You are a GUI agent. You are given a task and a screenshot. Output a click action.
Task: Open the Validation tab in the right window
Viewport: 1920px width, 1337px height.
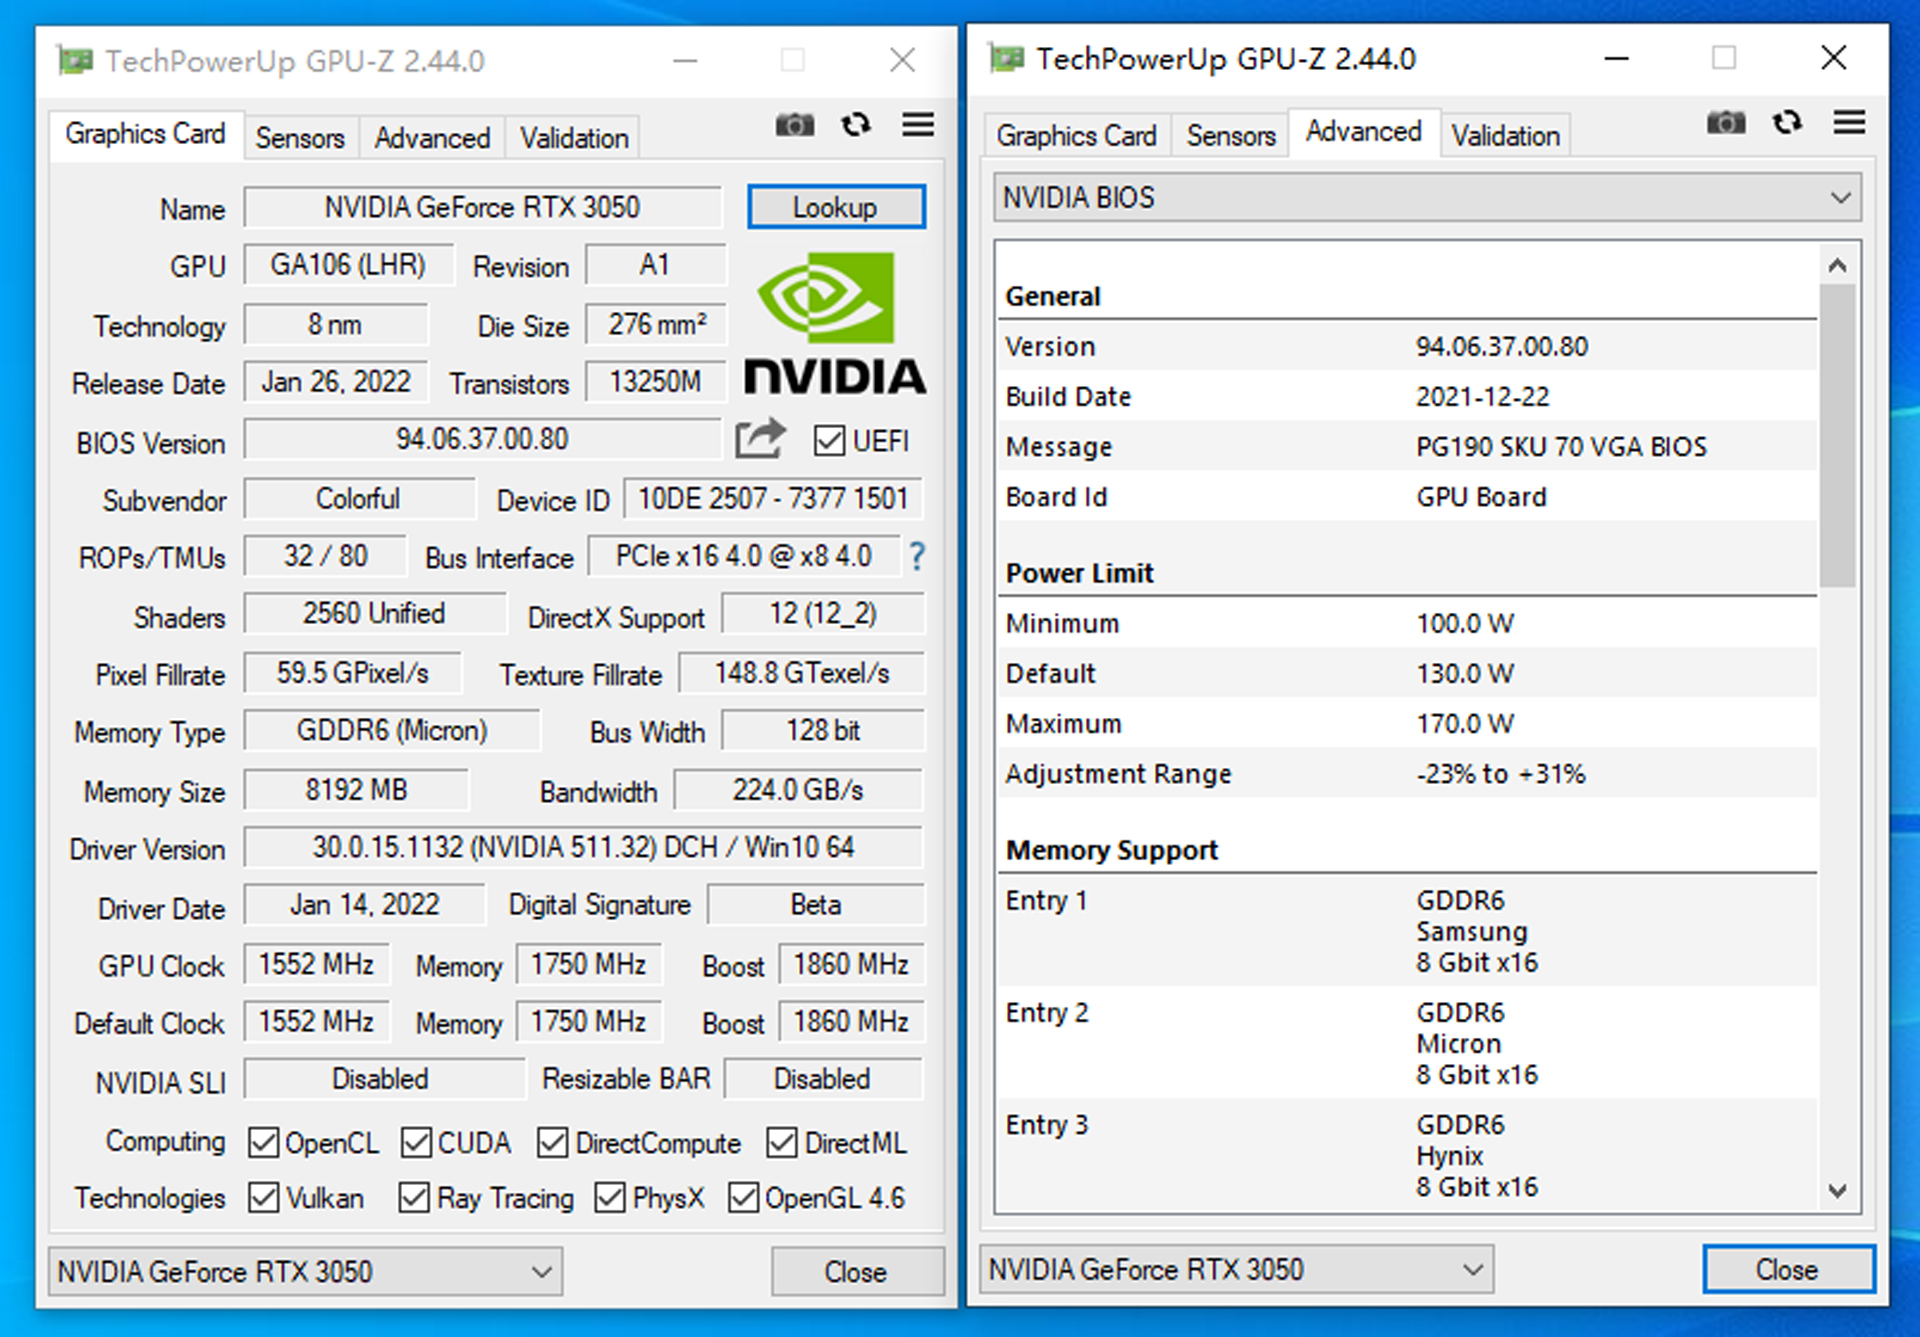tap(1505, 134)
